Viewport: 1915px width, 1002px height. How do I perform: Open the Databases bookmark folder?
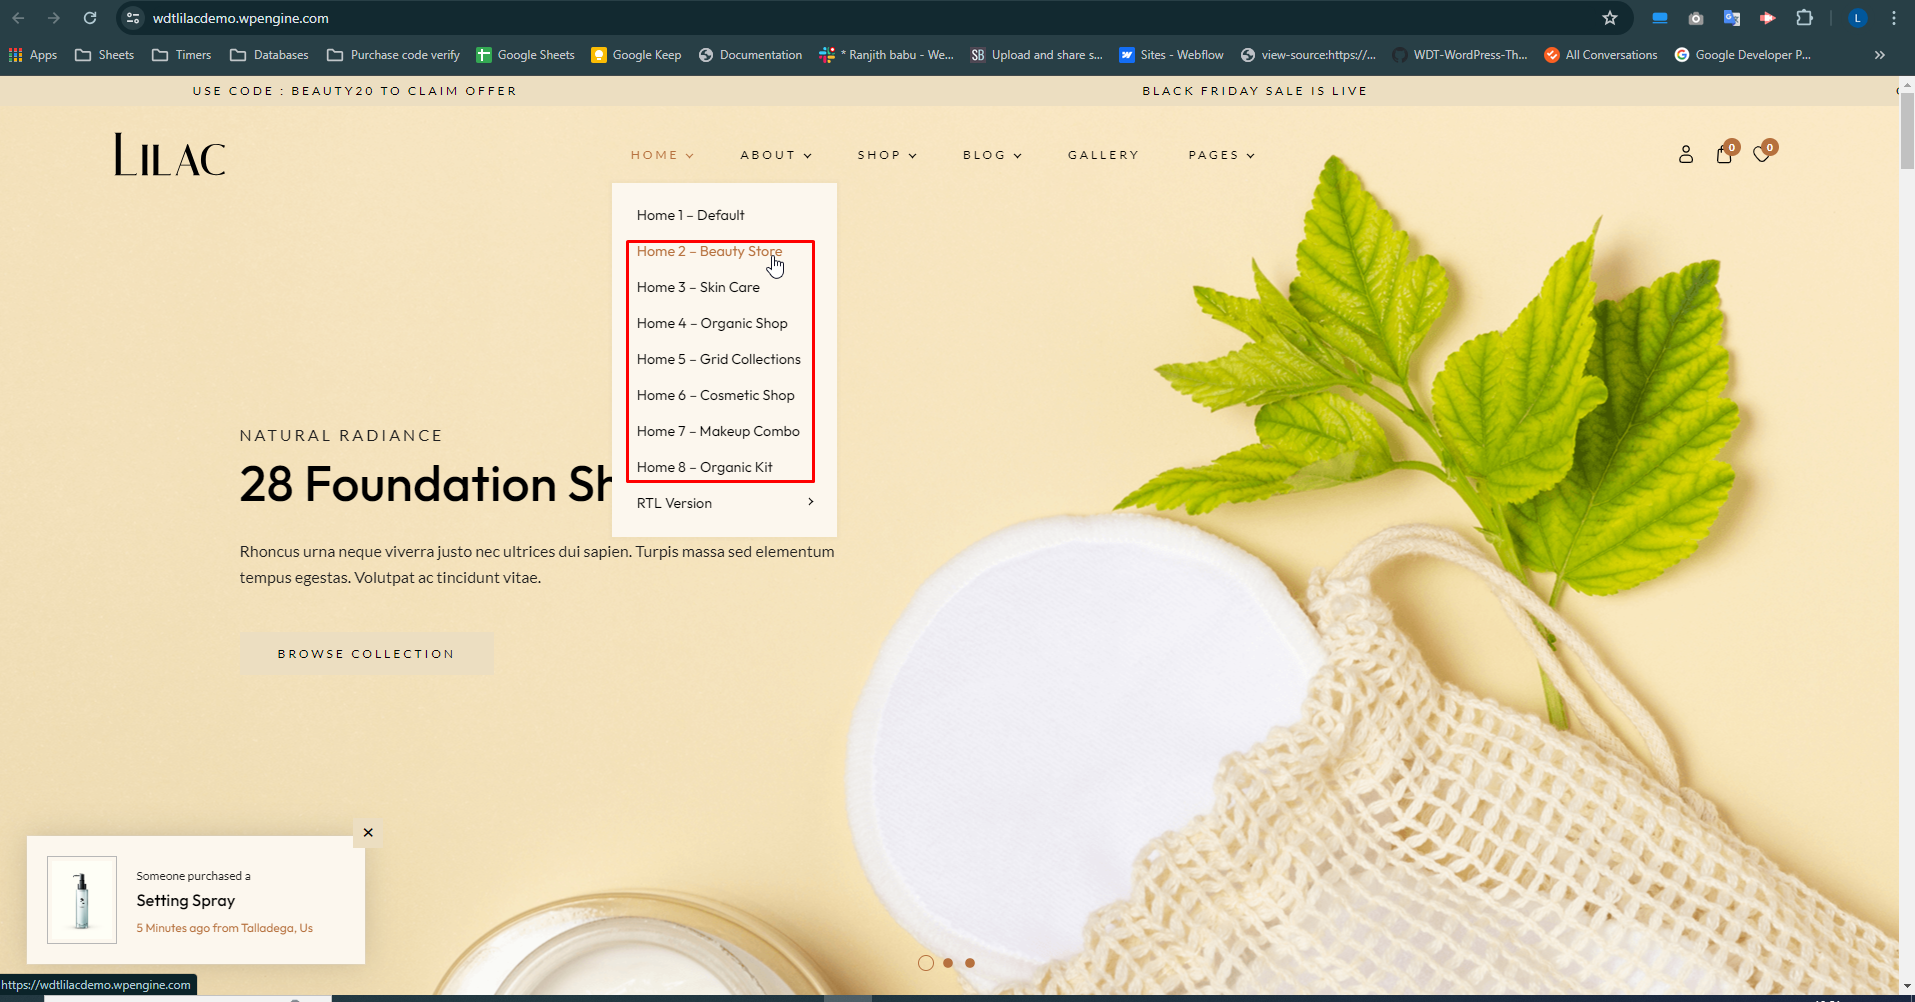[x=269, y=55]
